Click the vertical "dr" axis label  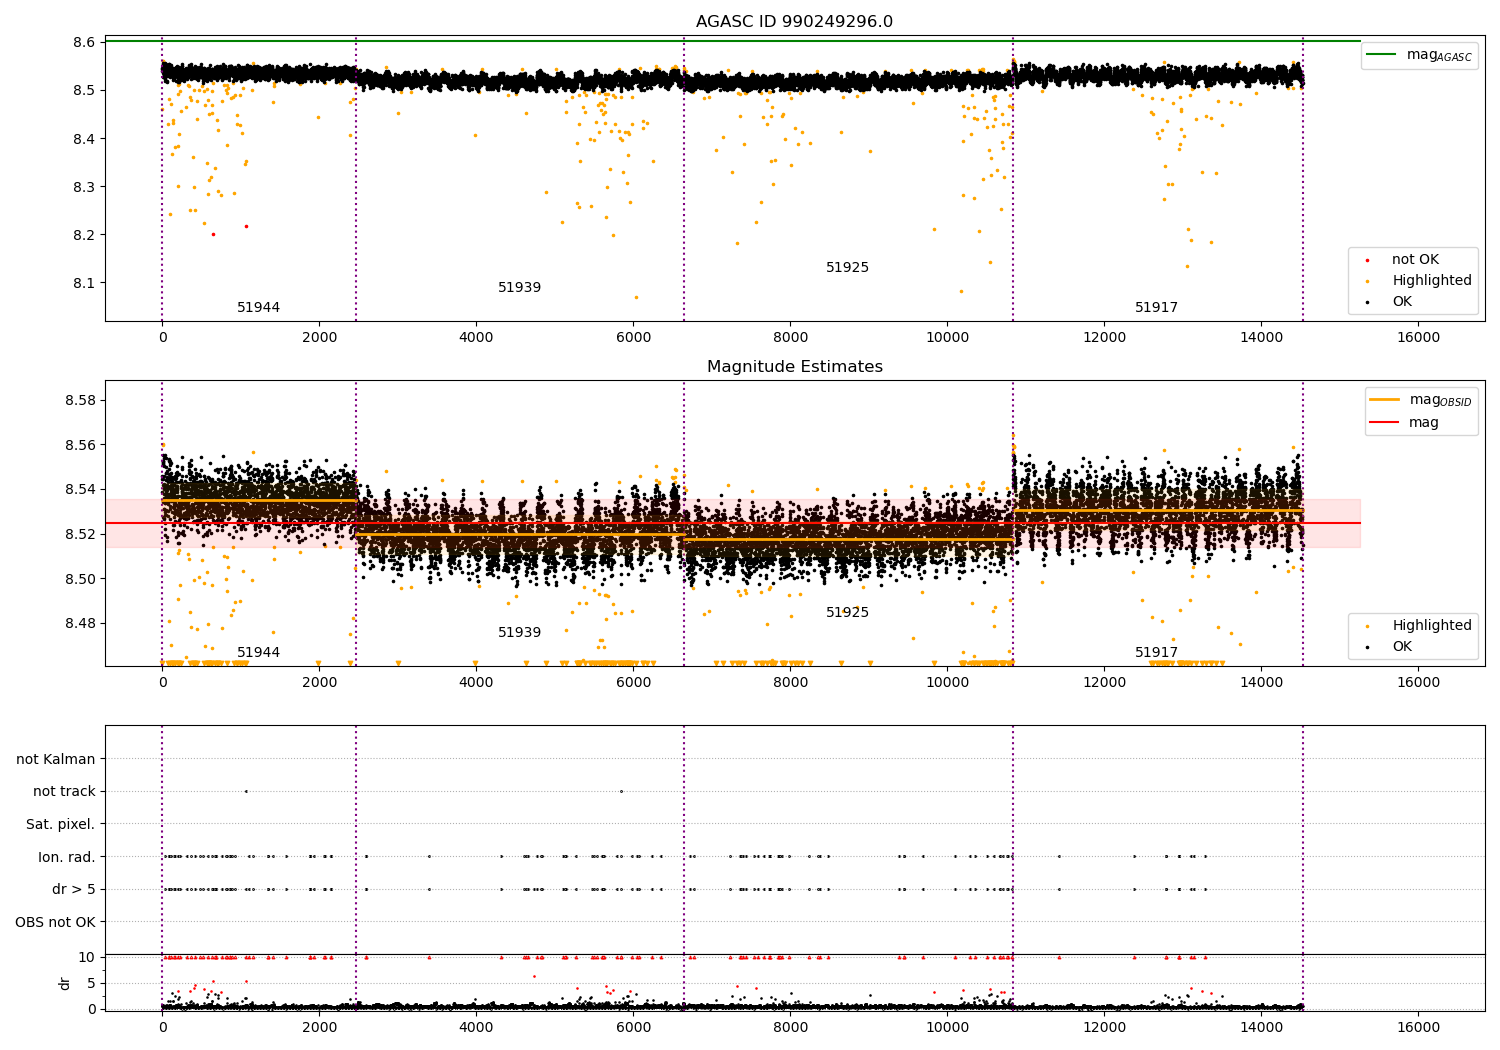point(65,983)
